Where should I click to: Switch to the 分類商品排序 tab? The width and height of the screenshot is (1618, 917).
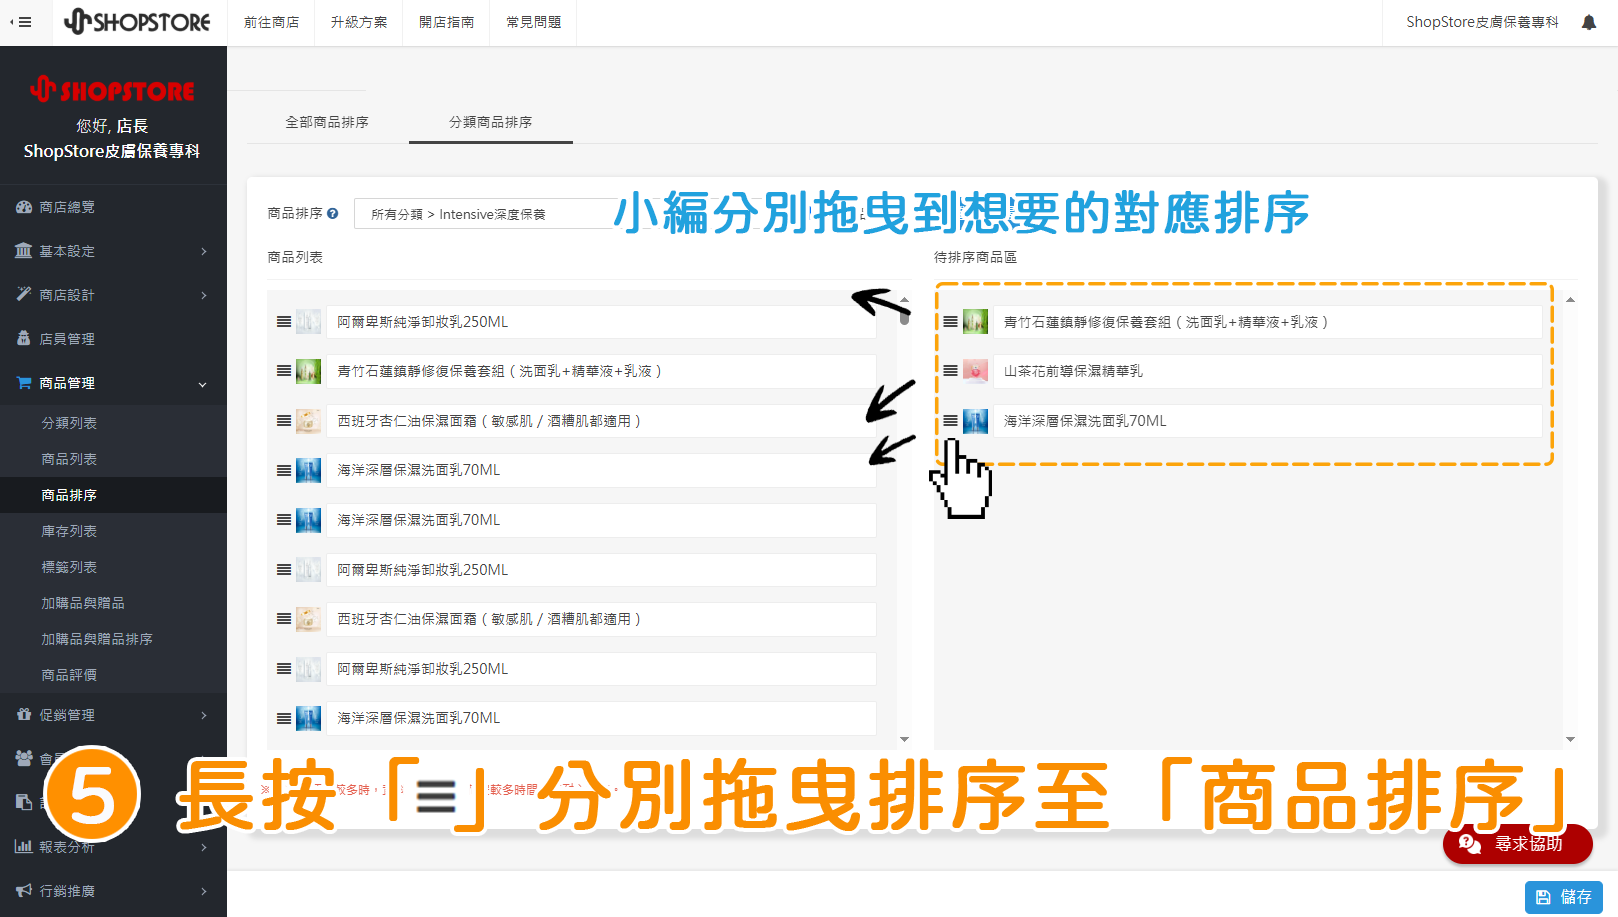point(490,122)
